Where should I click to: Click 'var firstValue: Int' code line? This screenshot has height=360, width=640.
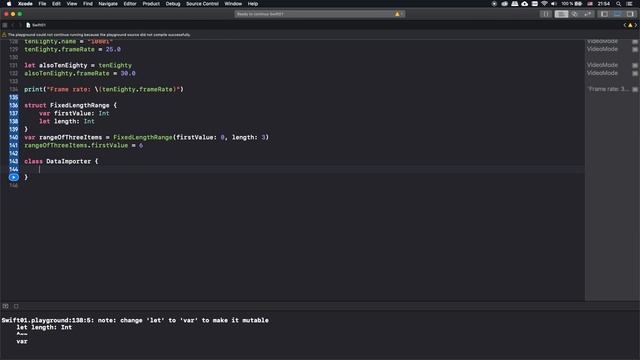(x=74, y=113)
